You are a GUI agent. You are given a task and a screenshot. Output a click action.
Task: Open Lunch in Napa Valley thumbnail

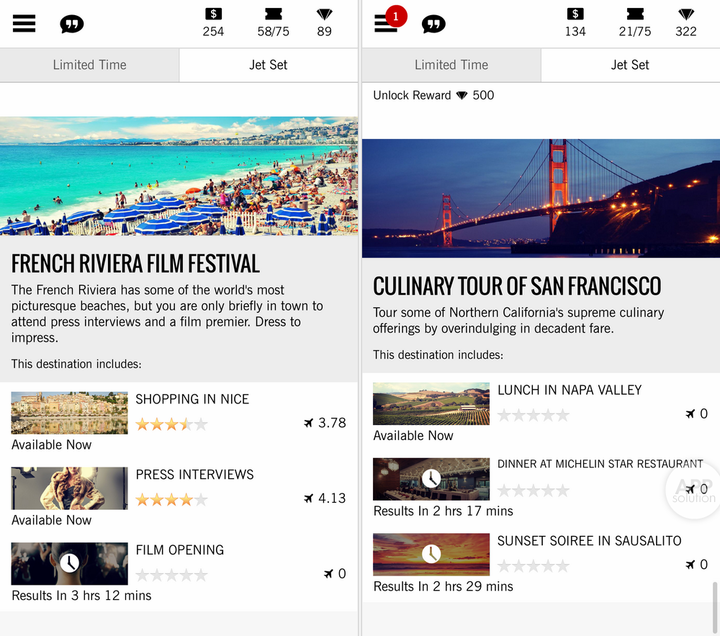tap(431, 404)
